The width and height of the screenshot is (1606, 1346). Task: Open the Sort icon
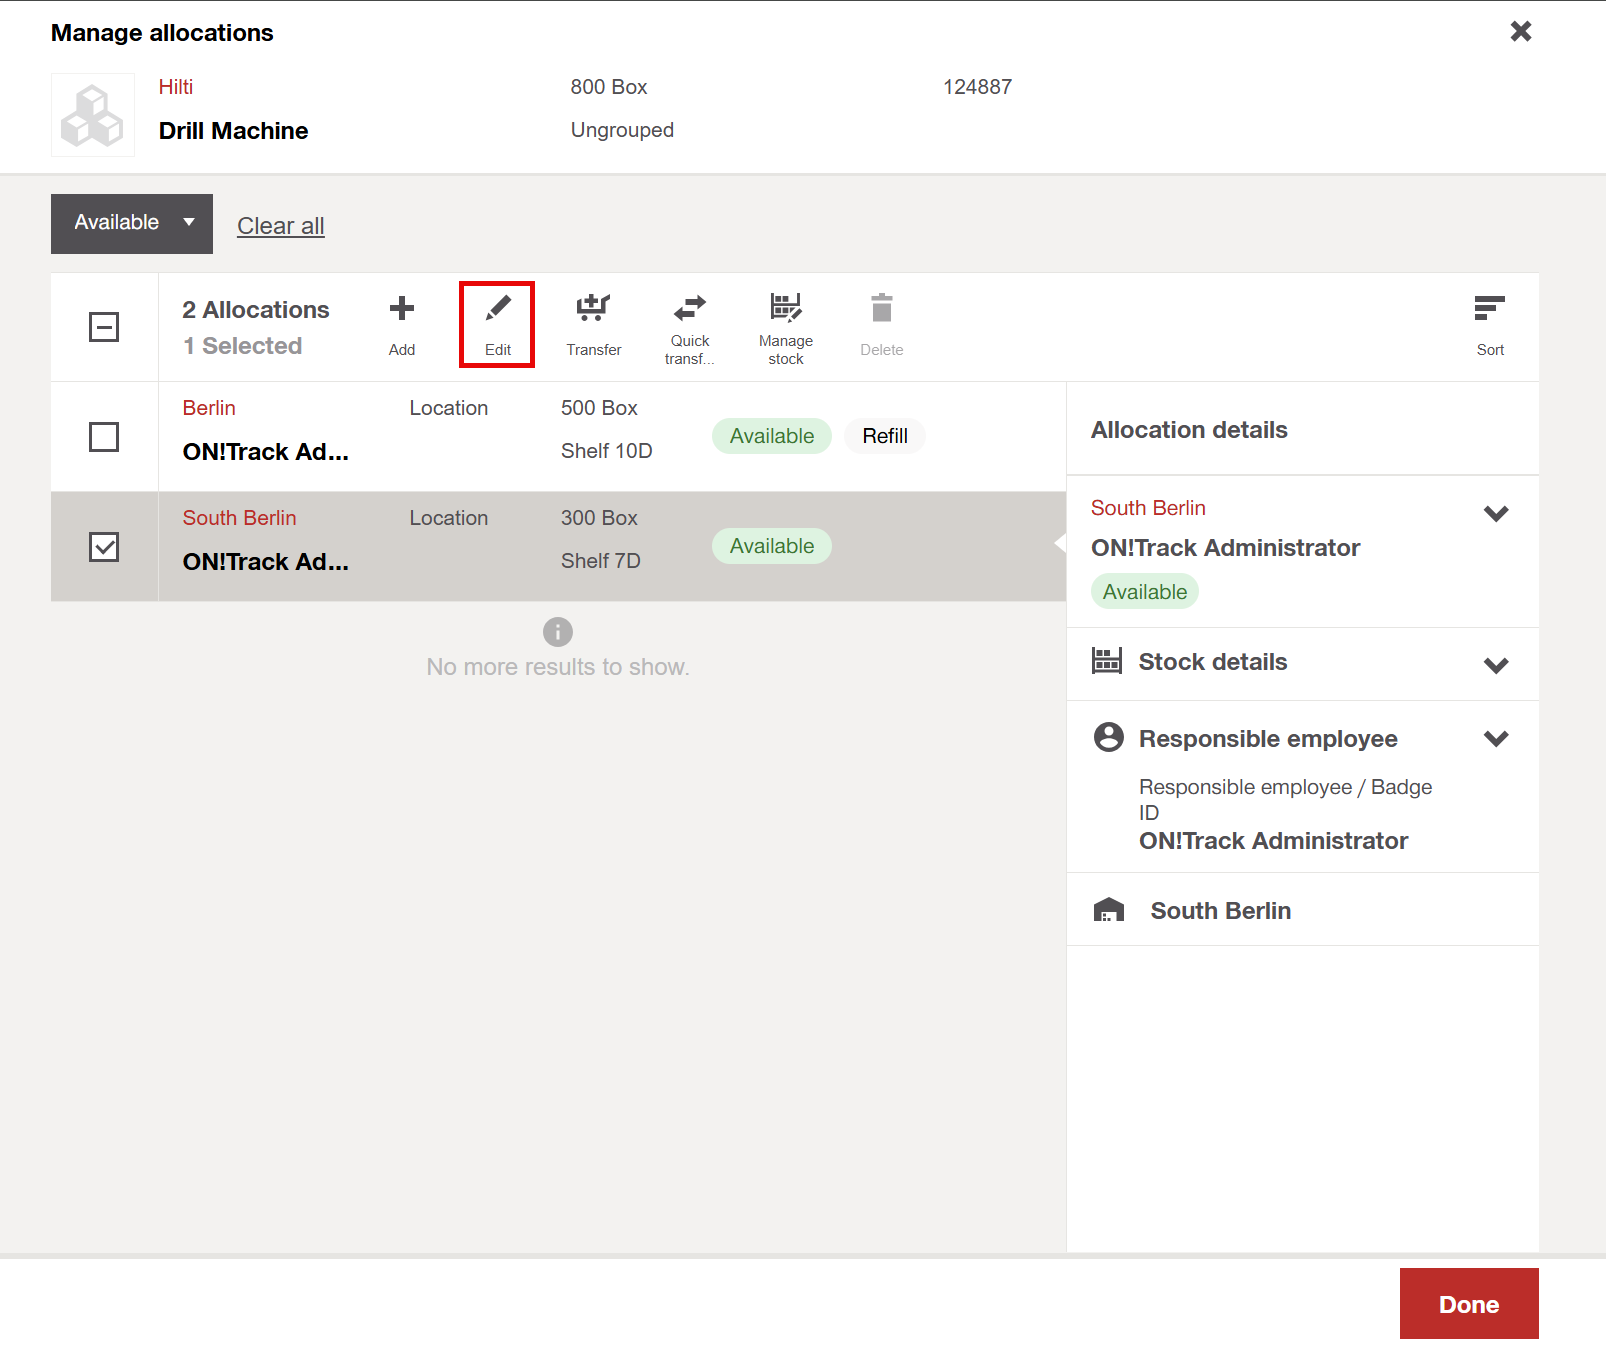coord(1489,309)
